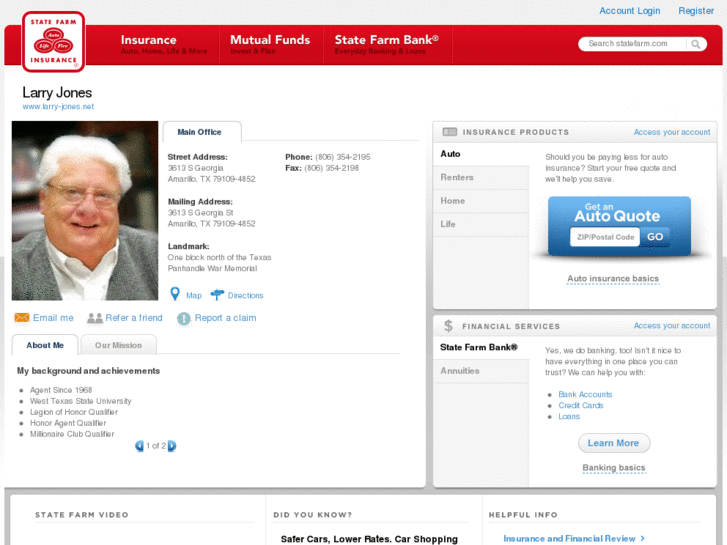Viewport: 727px width, 545px height.
Task: Select the About Me tab
Action: click(45, 345)
